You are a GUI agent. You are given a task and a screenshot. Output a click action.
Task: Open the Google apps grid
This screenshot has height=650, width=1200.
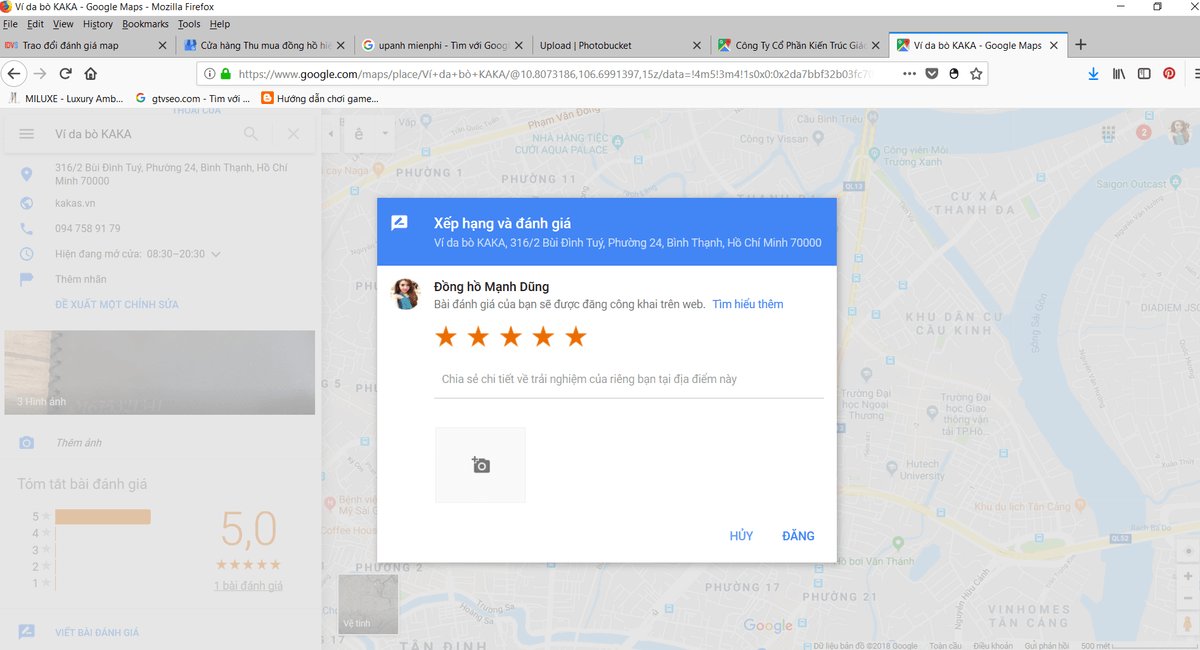(x=1108, y=133)
